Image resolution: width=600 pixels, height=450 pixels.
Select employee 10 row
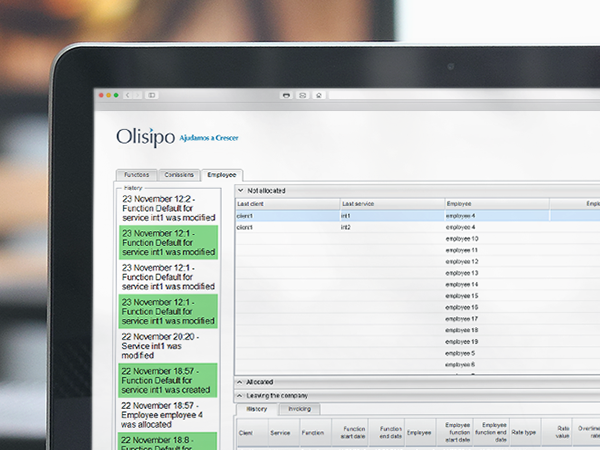point(417,239)
